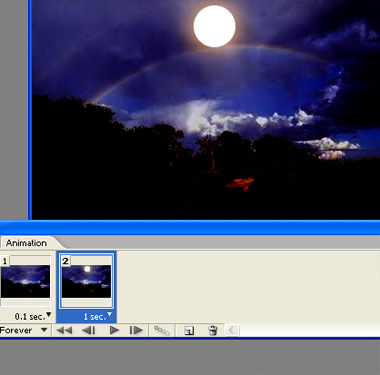
Task: Step to the previous animation frame
Action: pos(88,330)
